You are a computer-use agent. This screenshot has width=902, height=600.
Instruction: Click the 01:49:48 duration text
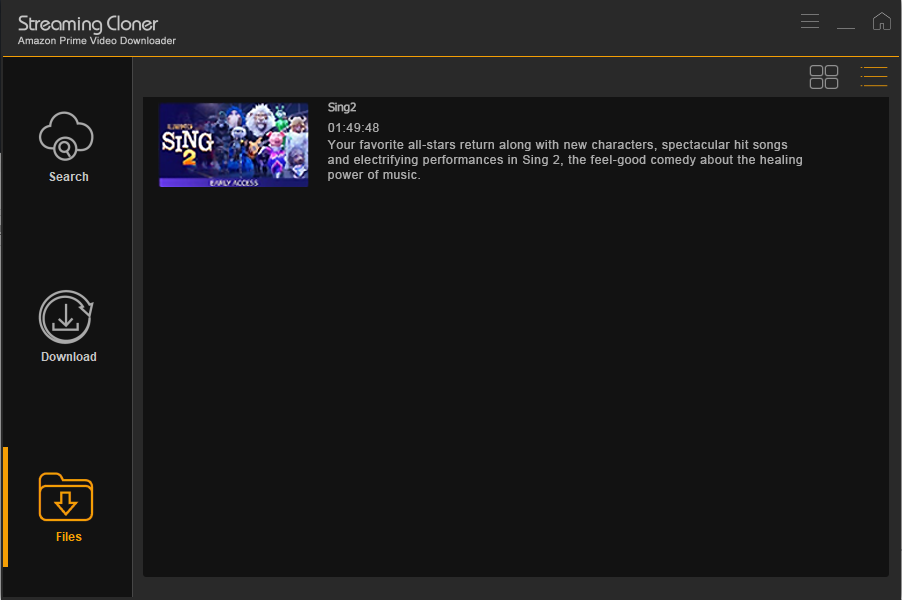tap(353, 128)
